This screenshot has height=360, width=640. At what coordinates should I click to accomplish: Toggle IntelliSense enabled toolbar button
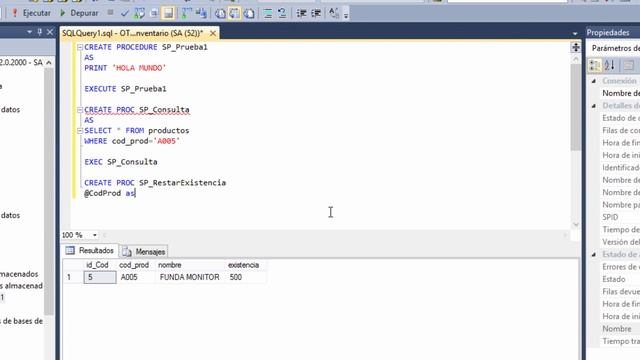tap(168, 13)
